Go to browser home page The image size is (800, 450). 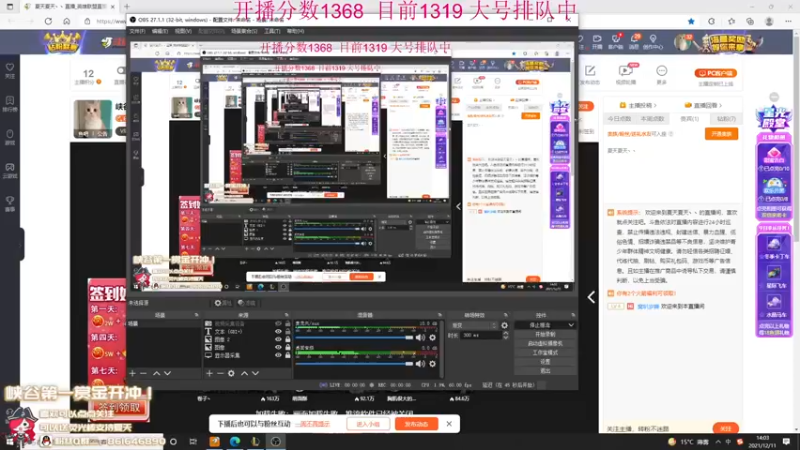click(x=67, y=21)
